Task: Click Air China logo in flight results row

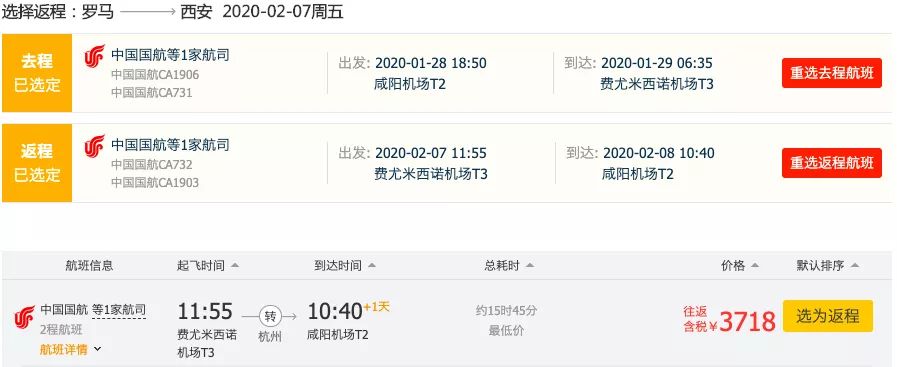Action: tap(25, 317)
